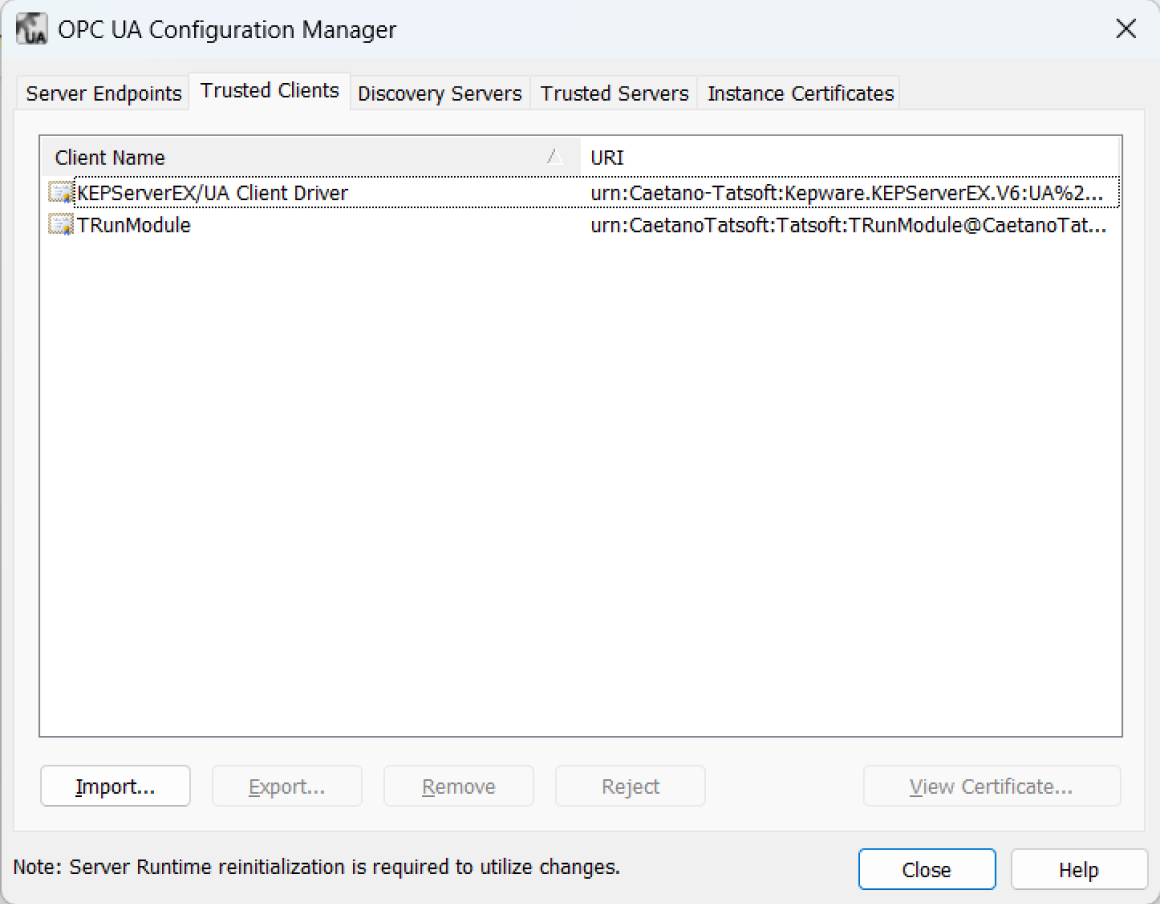Open Help for the configuration manager
This screenshot has height=904, width=1160.
pos(1078,870)
